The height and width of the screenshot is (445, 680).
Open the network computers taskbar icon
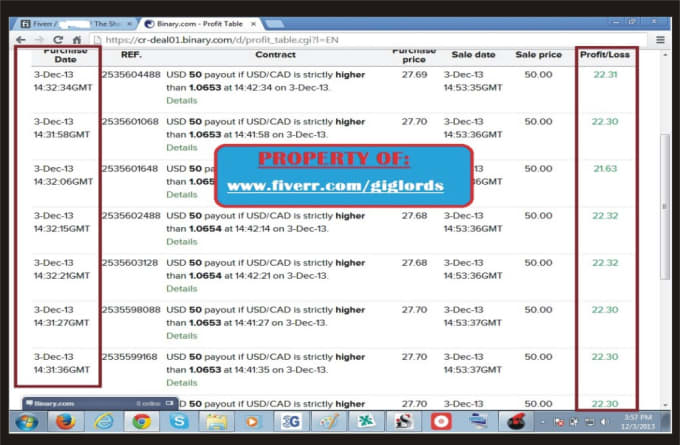click(x=479, y=421)
